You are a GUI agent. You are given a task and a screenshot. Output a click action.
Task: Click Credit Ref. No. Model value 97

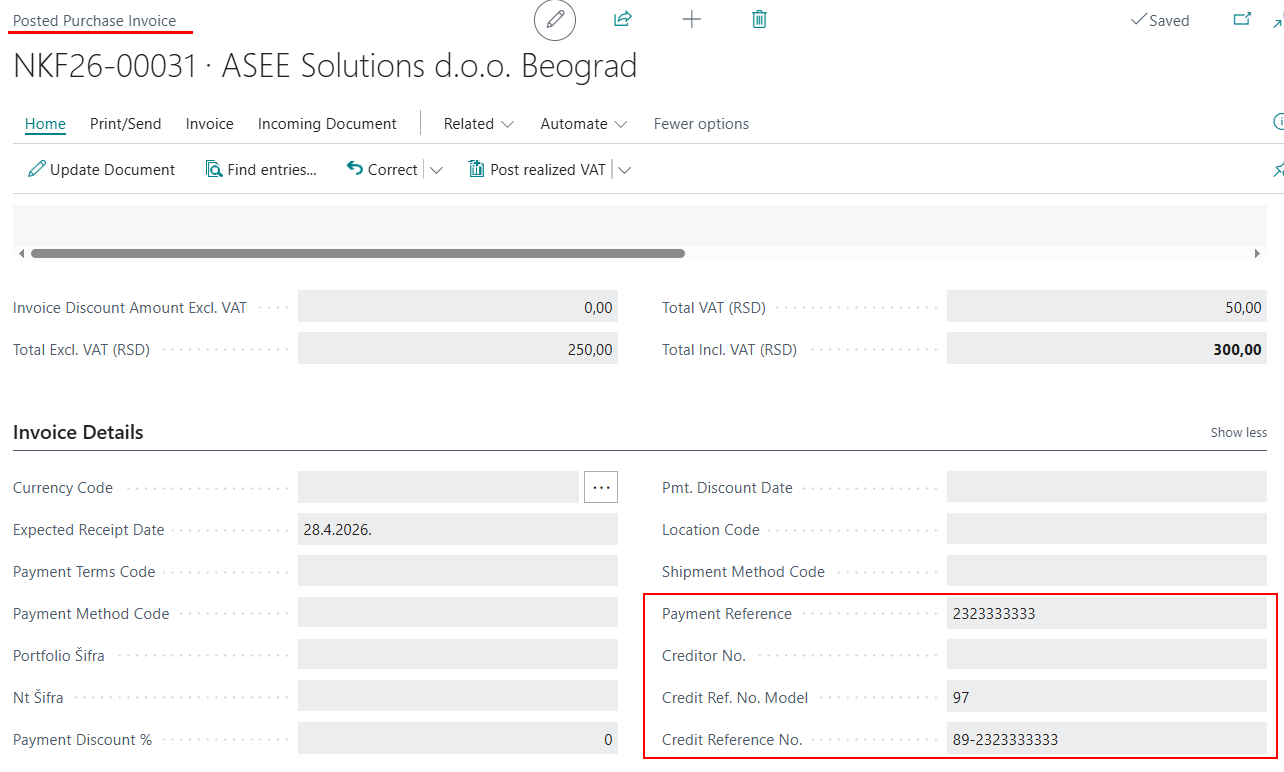pos(1107,698)
